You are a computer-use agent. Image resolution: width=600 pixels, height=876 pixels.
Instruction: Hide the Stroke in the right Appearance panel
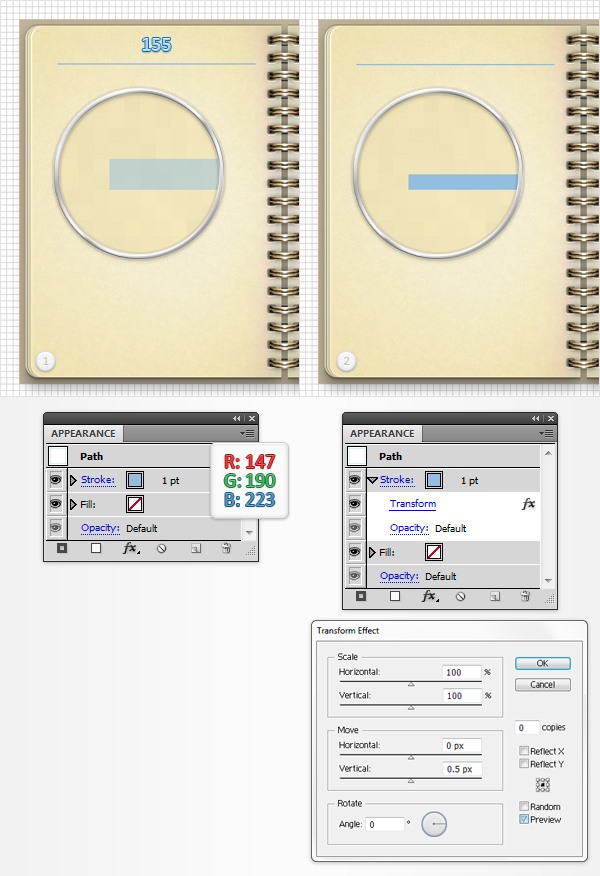click(x=354, y=480)
